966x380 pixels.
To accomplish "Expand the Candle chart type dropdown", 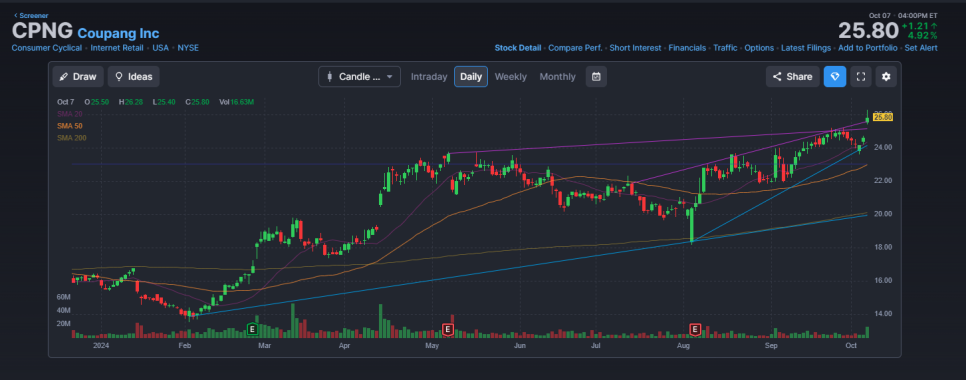I will [359, 77].
